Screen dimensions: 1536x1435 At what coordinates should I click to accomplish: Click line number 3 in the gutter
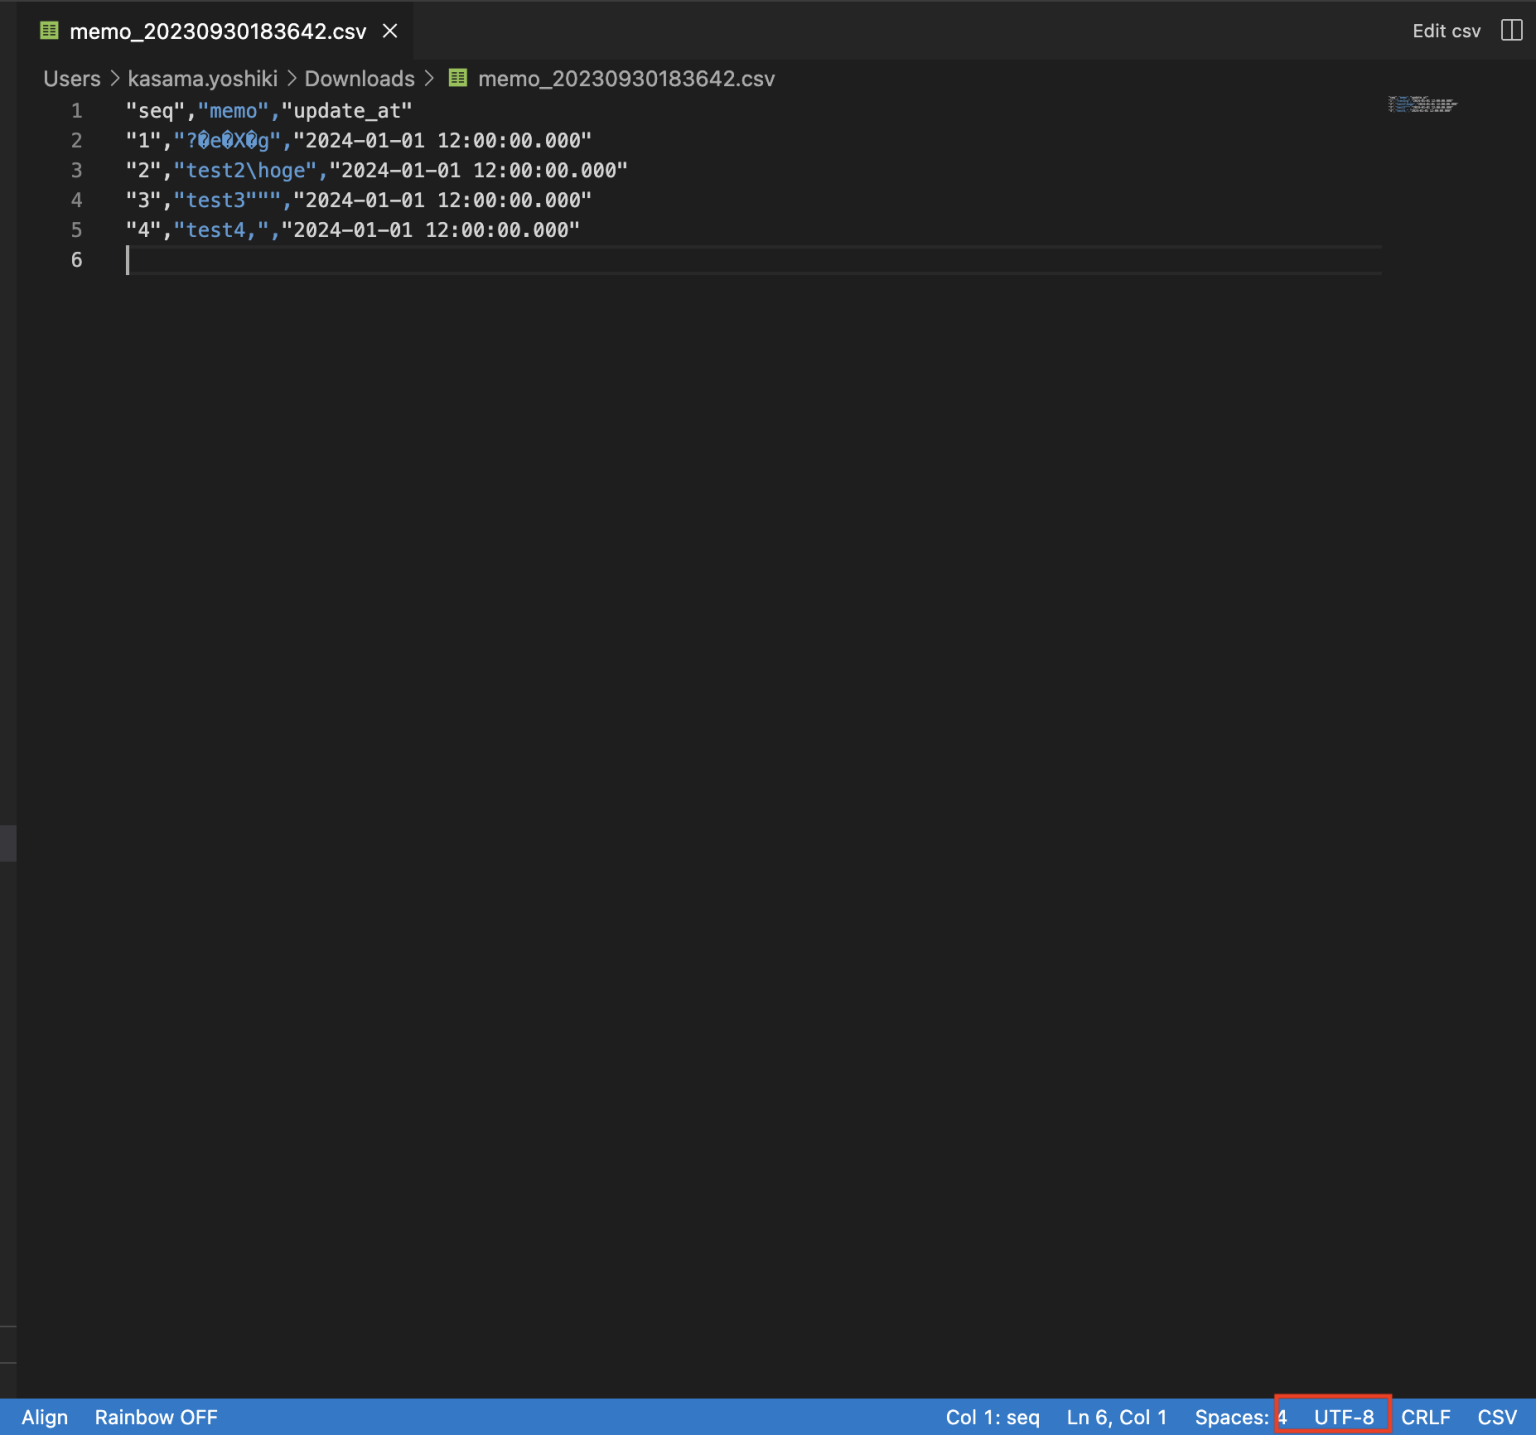(76, 170)
